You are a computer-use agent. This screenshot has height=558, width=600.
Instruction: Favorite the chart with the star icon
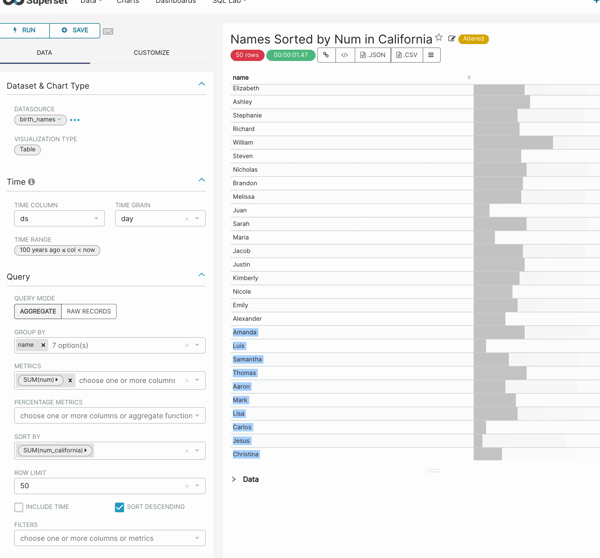[x=439, y=38]
